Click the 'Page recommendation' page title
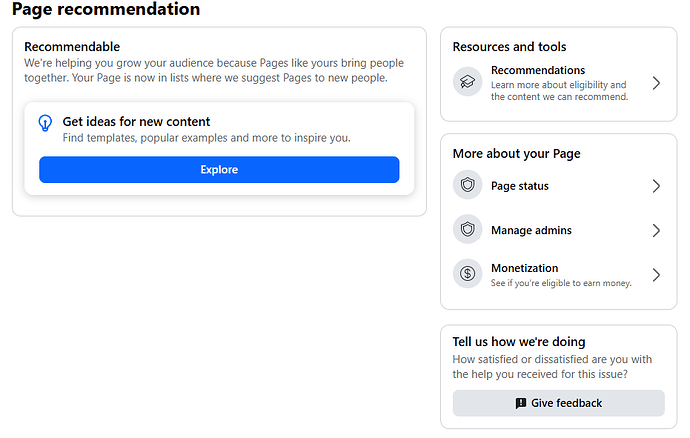 (106, 9)
